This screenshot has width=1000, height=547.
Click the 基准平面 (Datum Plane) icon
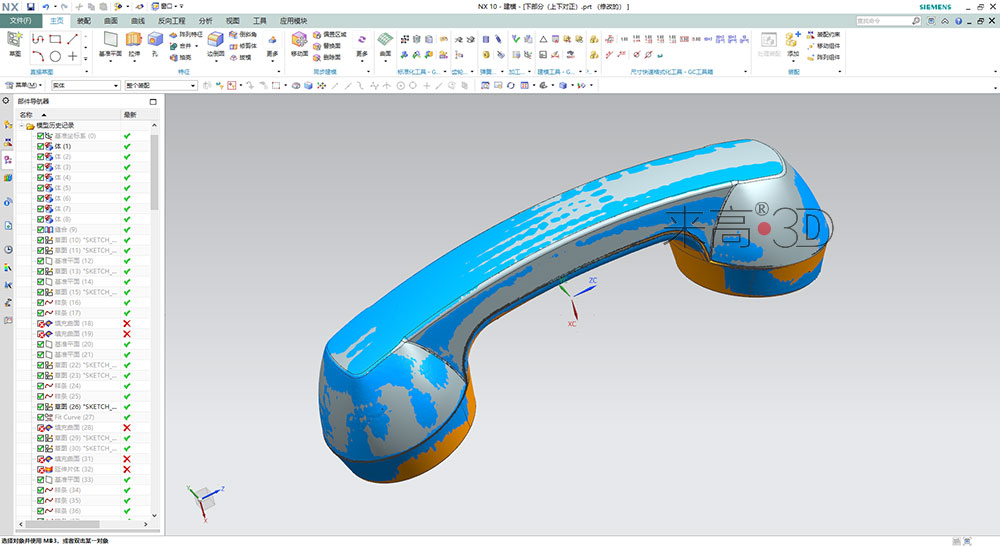(x=109, y=41)
